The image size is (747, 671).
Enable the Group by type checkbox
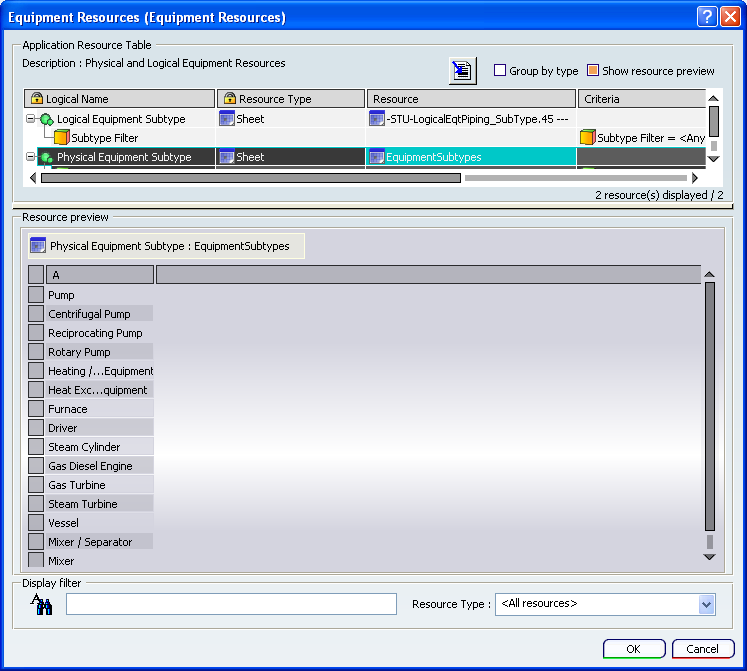coord(500,71)
